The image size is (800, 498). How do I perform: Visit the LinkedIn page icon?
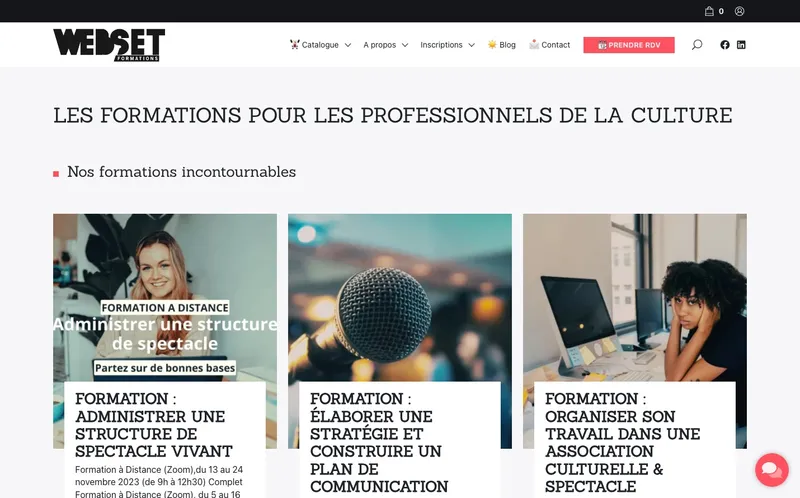tap(741, 45)
